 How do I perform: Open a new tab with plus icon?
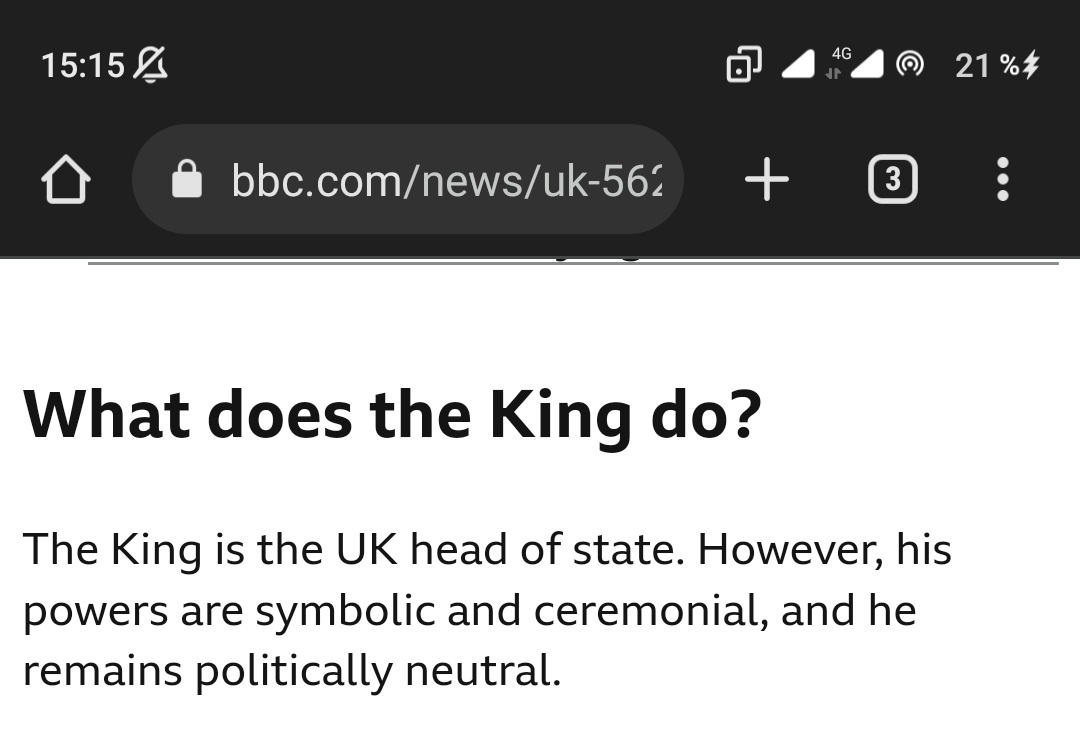point(767,180)
